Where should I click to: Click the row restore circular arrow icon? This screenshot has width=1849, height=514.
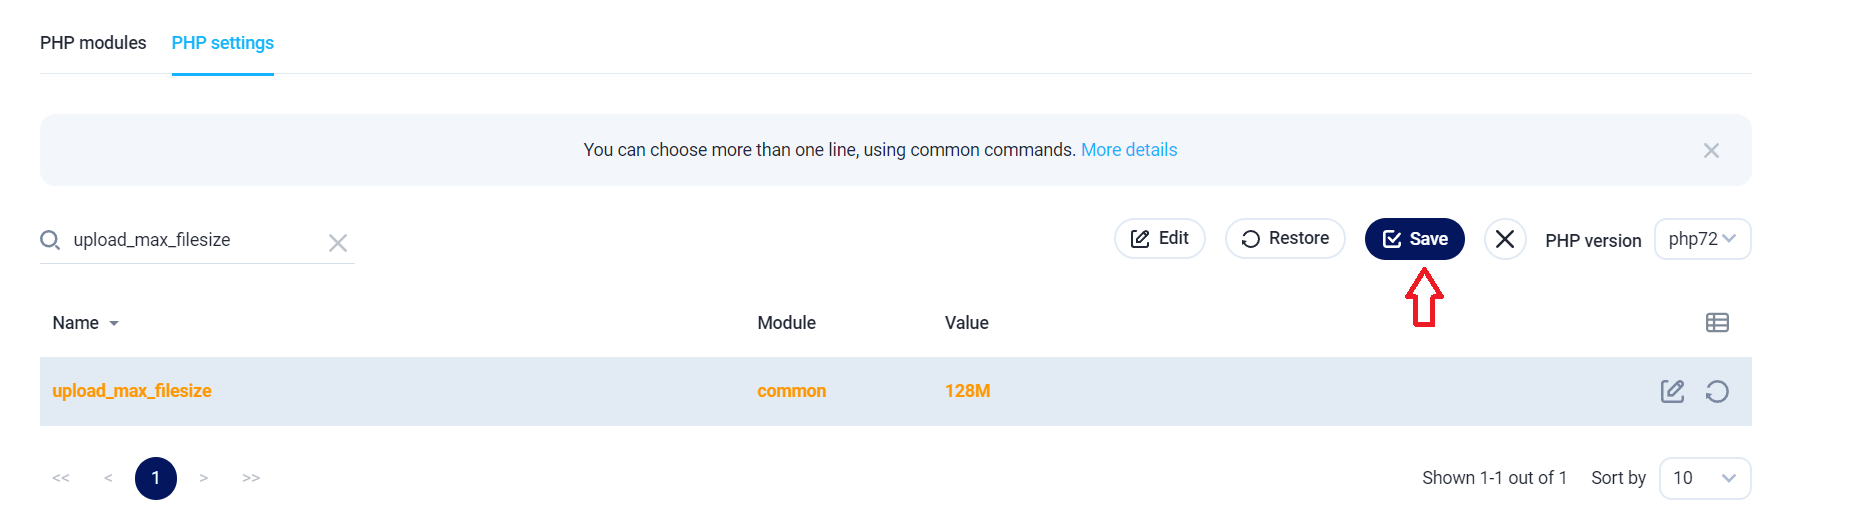click(1717, 391)
